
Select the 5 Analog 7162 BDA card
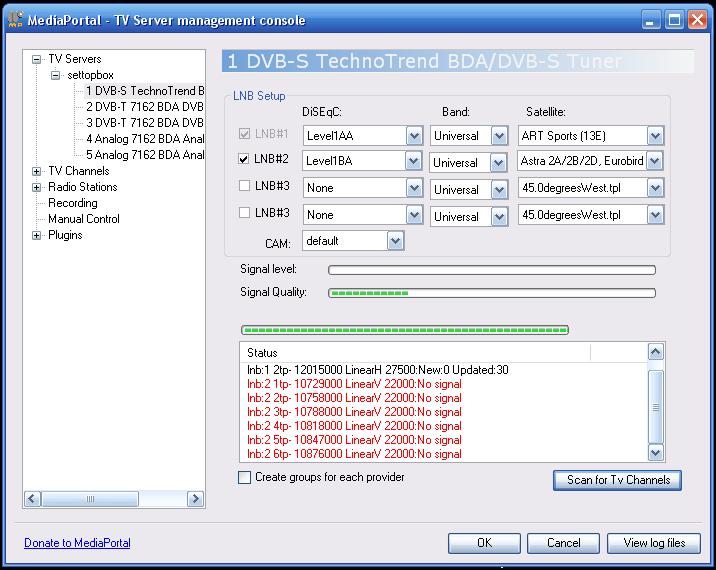[x=145, y=155]
